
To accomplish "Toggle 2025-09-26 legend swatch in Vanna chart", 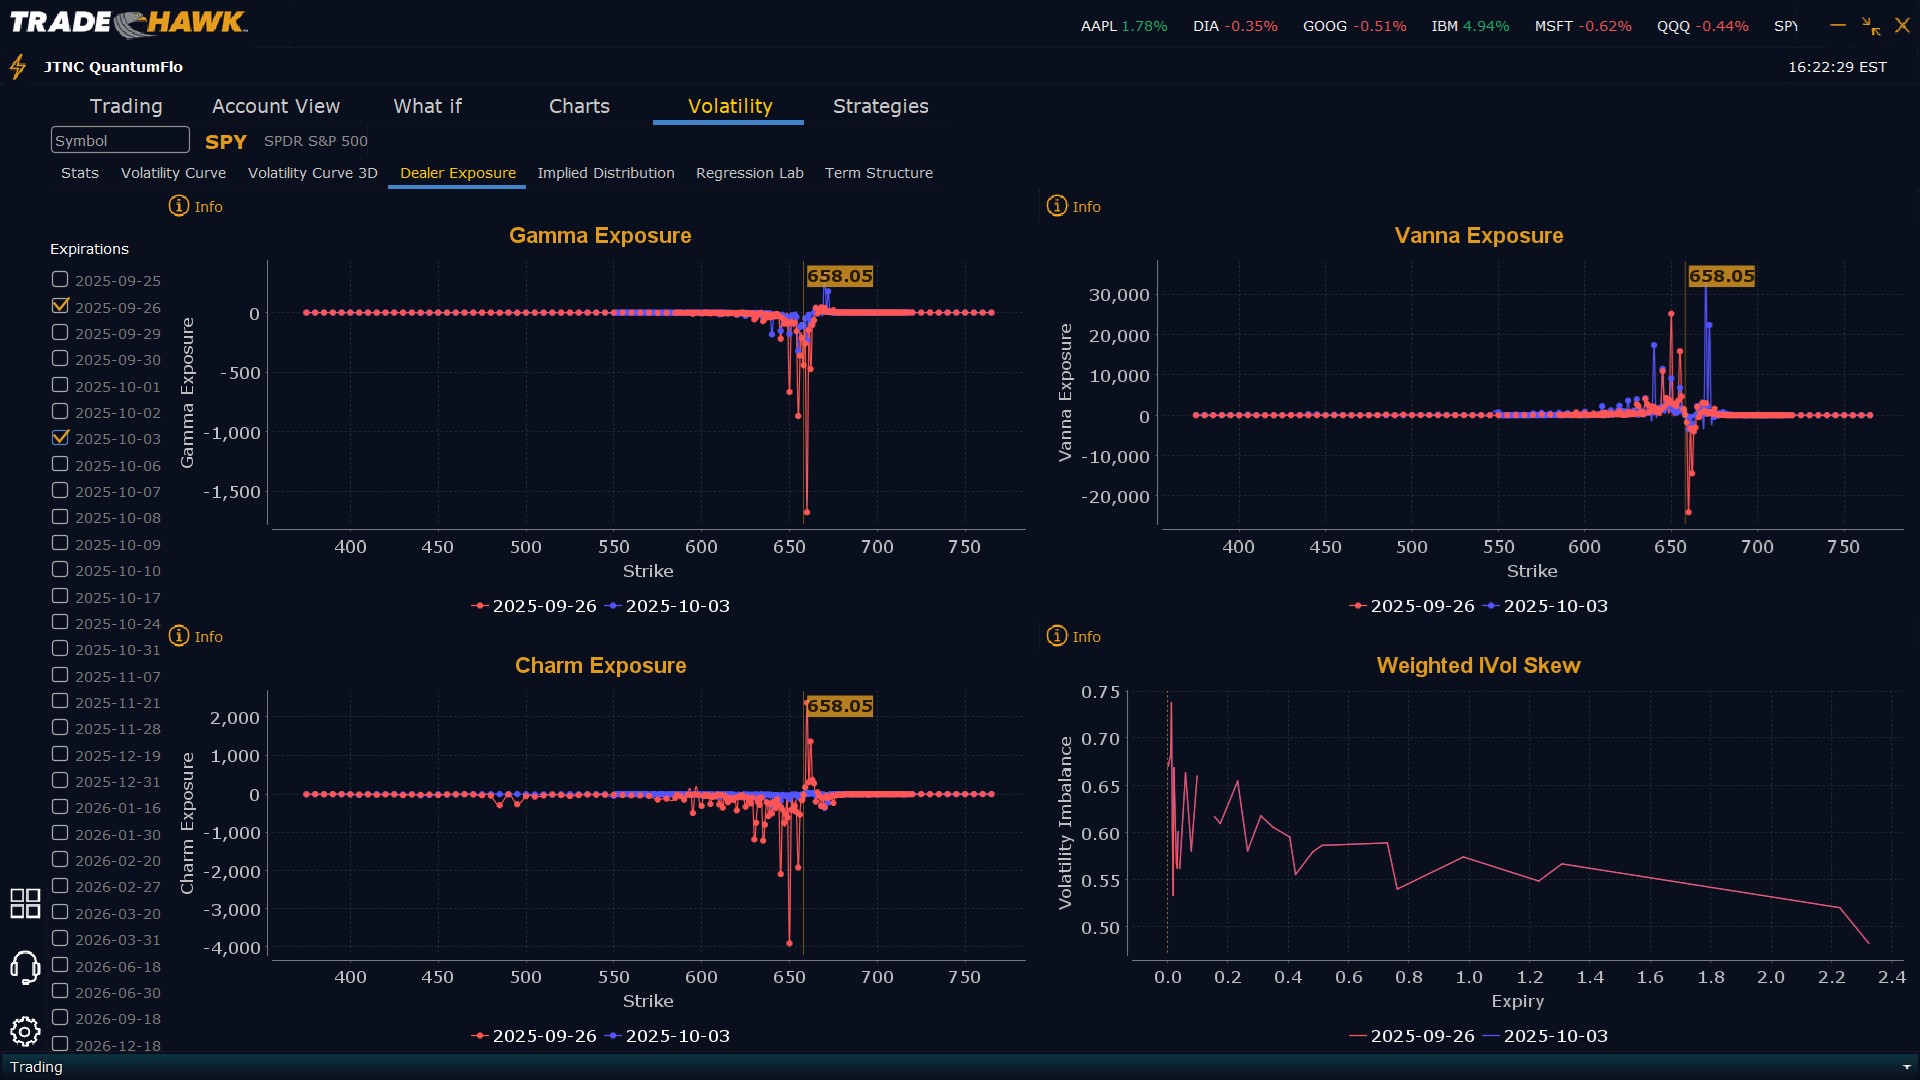I will click(x=1357, y=606).
